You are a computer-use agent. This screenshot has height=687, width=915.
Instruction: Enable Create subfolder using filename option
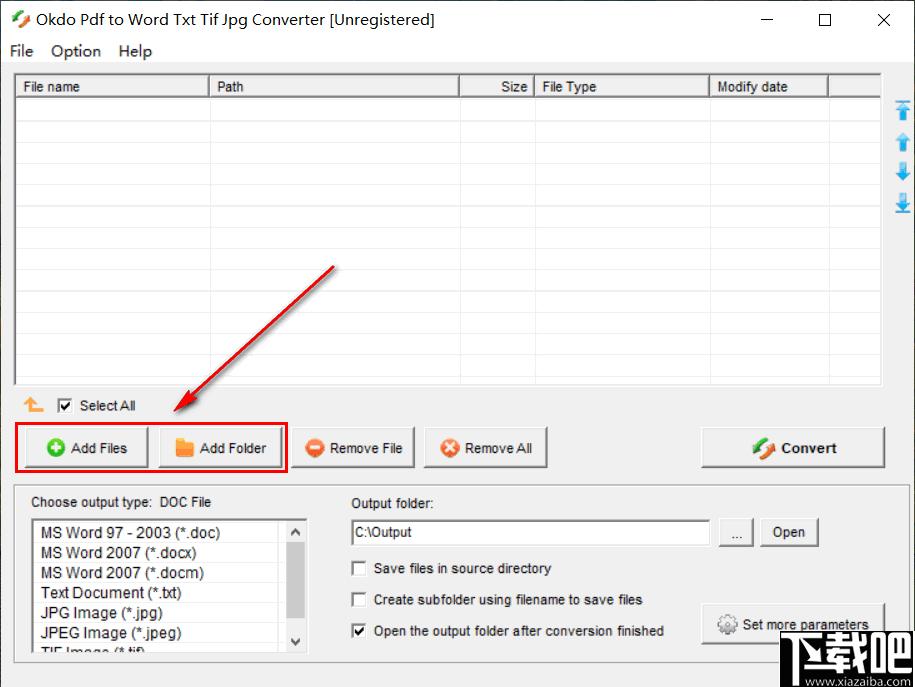(x=359, y=599)
